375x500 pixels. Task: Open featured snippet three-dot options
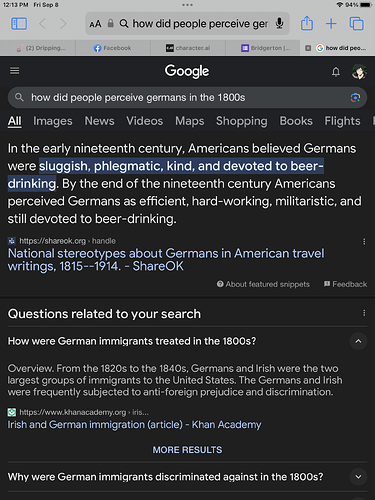tap(364, 241)
